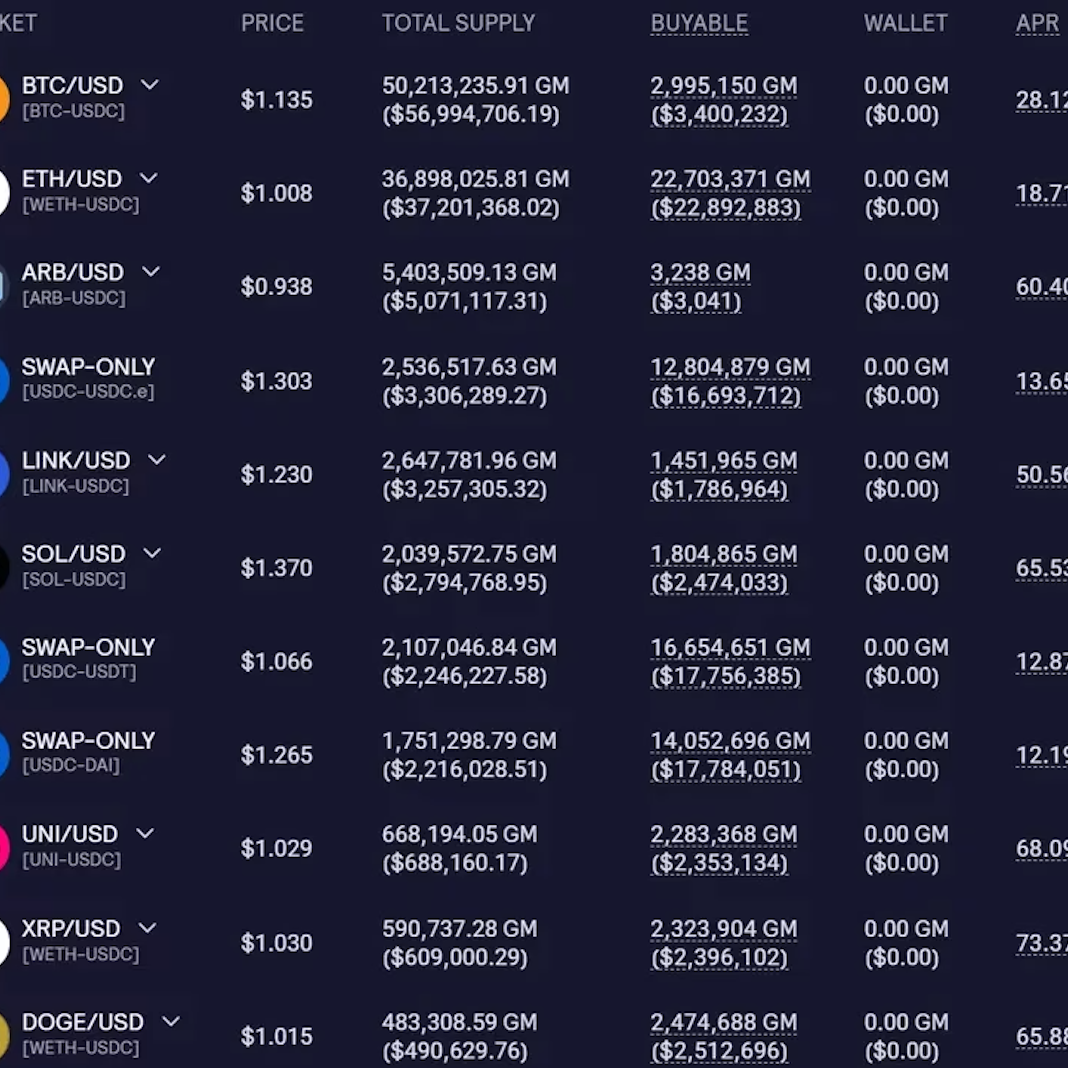Image resolution: width=1068 pixels, height=1068 pixels.
Task: Expand the LINK/USD chevron
Action: [x=157, y=460]
